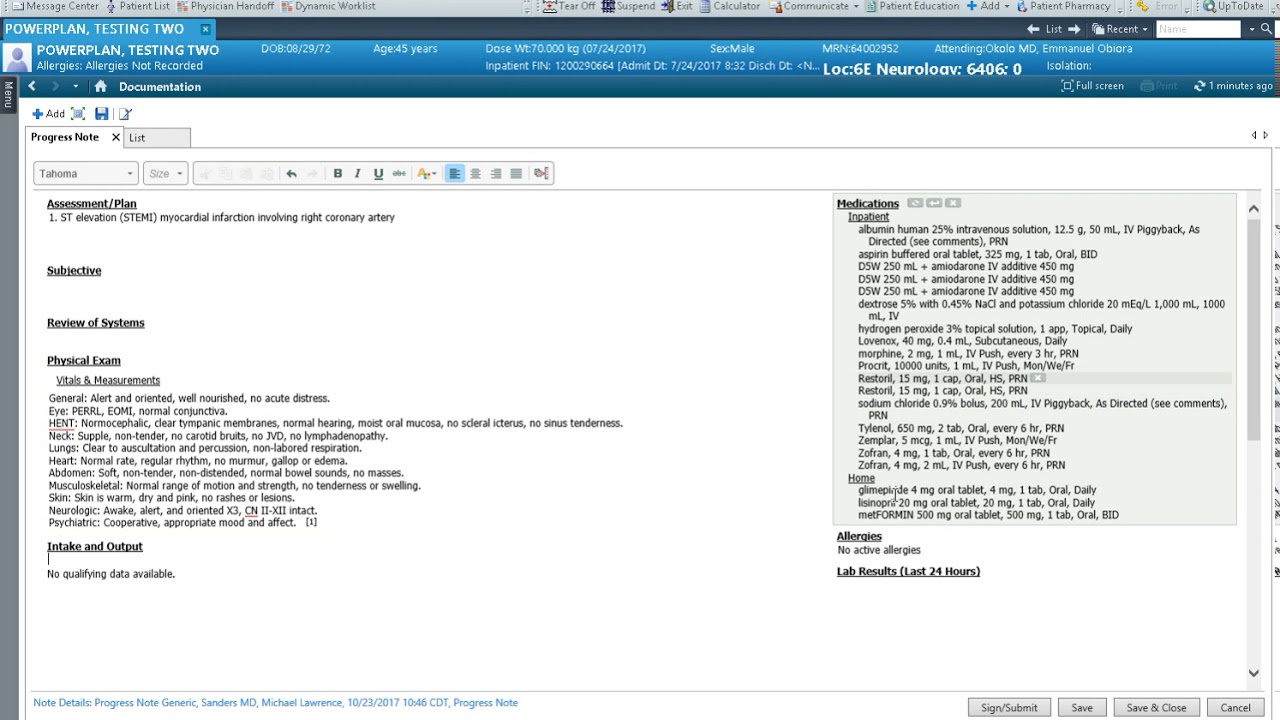Click the green-bordered preview icon next to Add
Image resolution: width=1280 pixels, height=720 pixels.
click(78, 114)
